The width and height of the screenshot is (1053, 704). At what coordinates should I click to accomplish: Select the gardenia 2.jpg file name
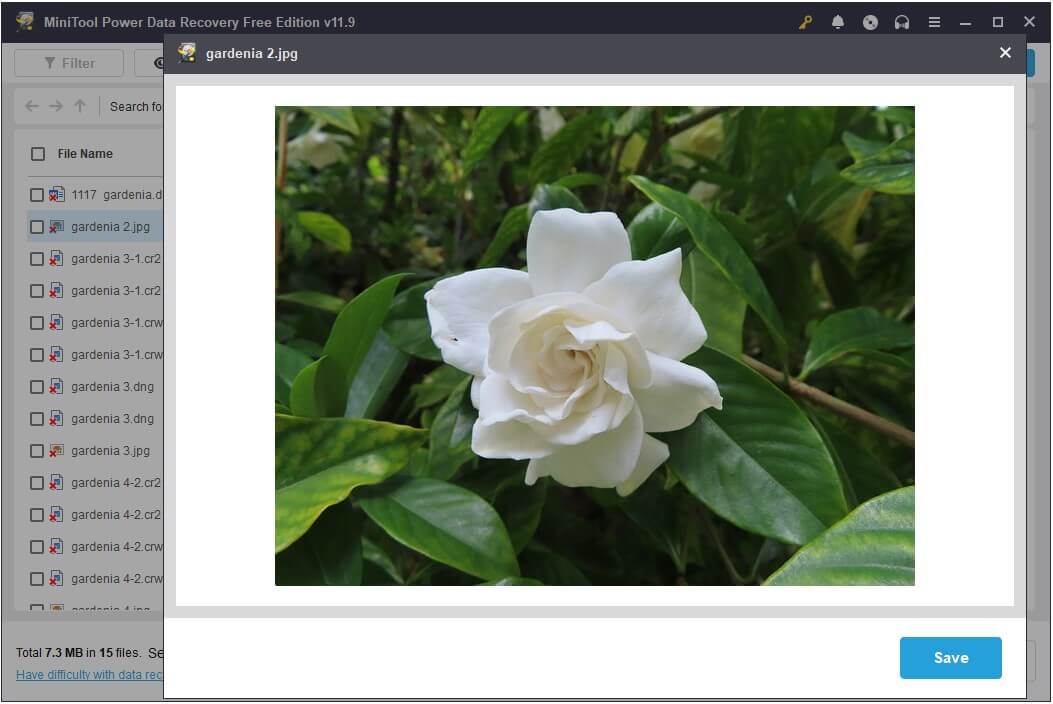(110, 227)
